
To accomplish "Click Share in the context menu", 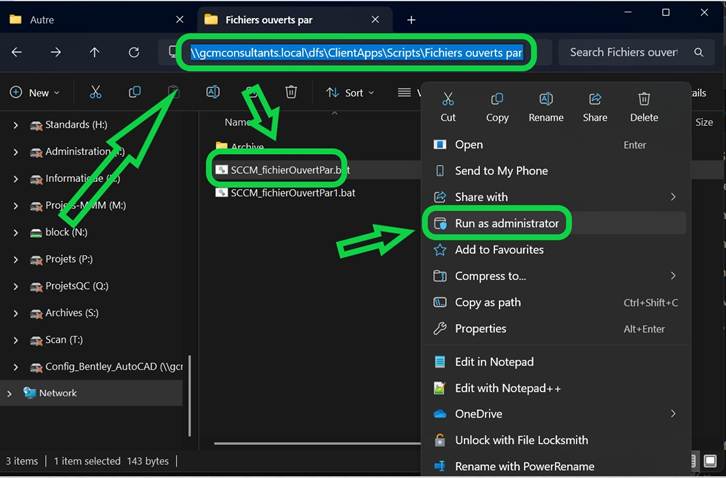I will 595,107.
